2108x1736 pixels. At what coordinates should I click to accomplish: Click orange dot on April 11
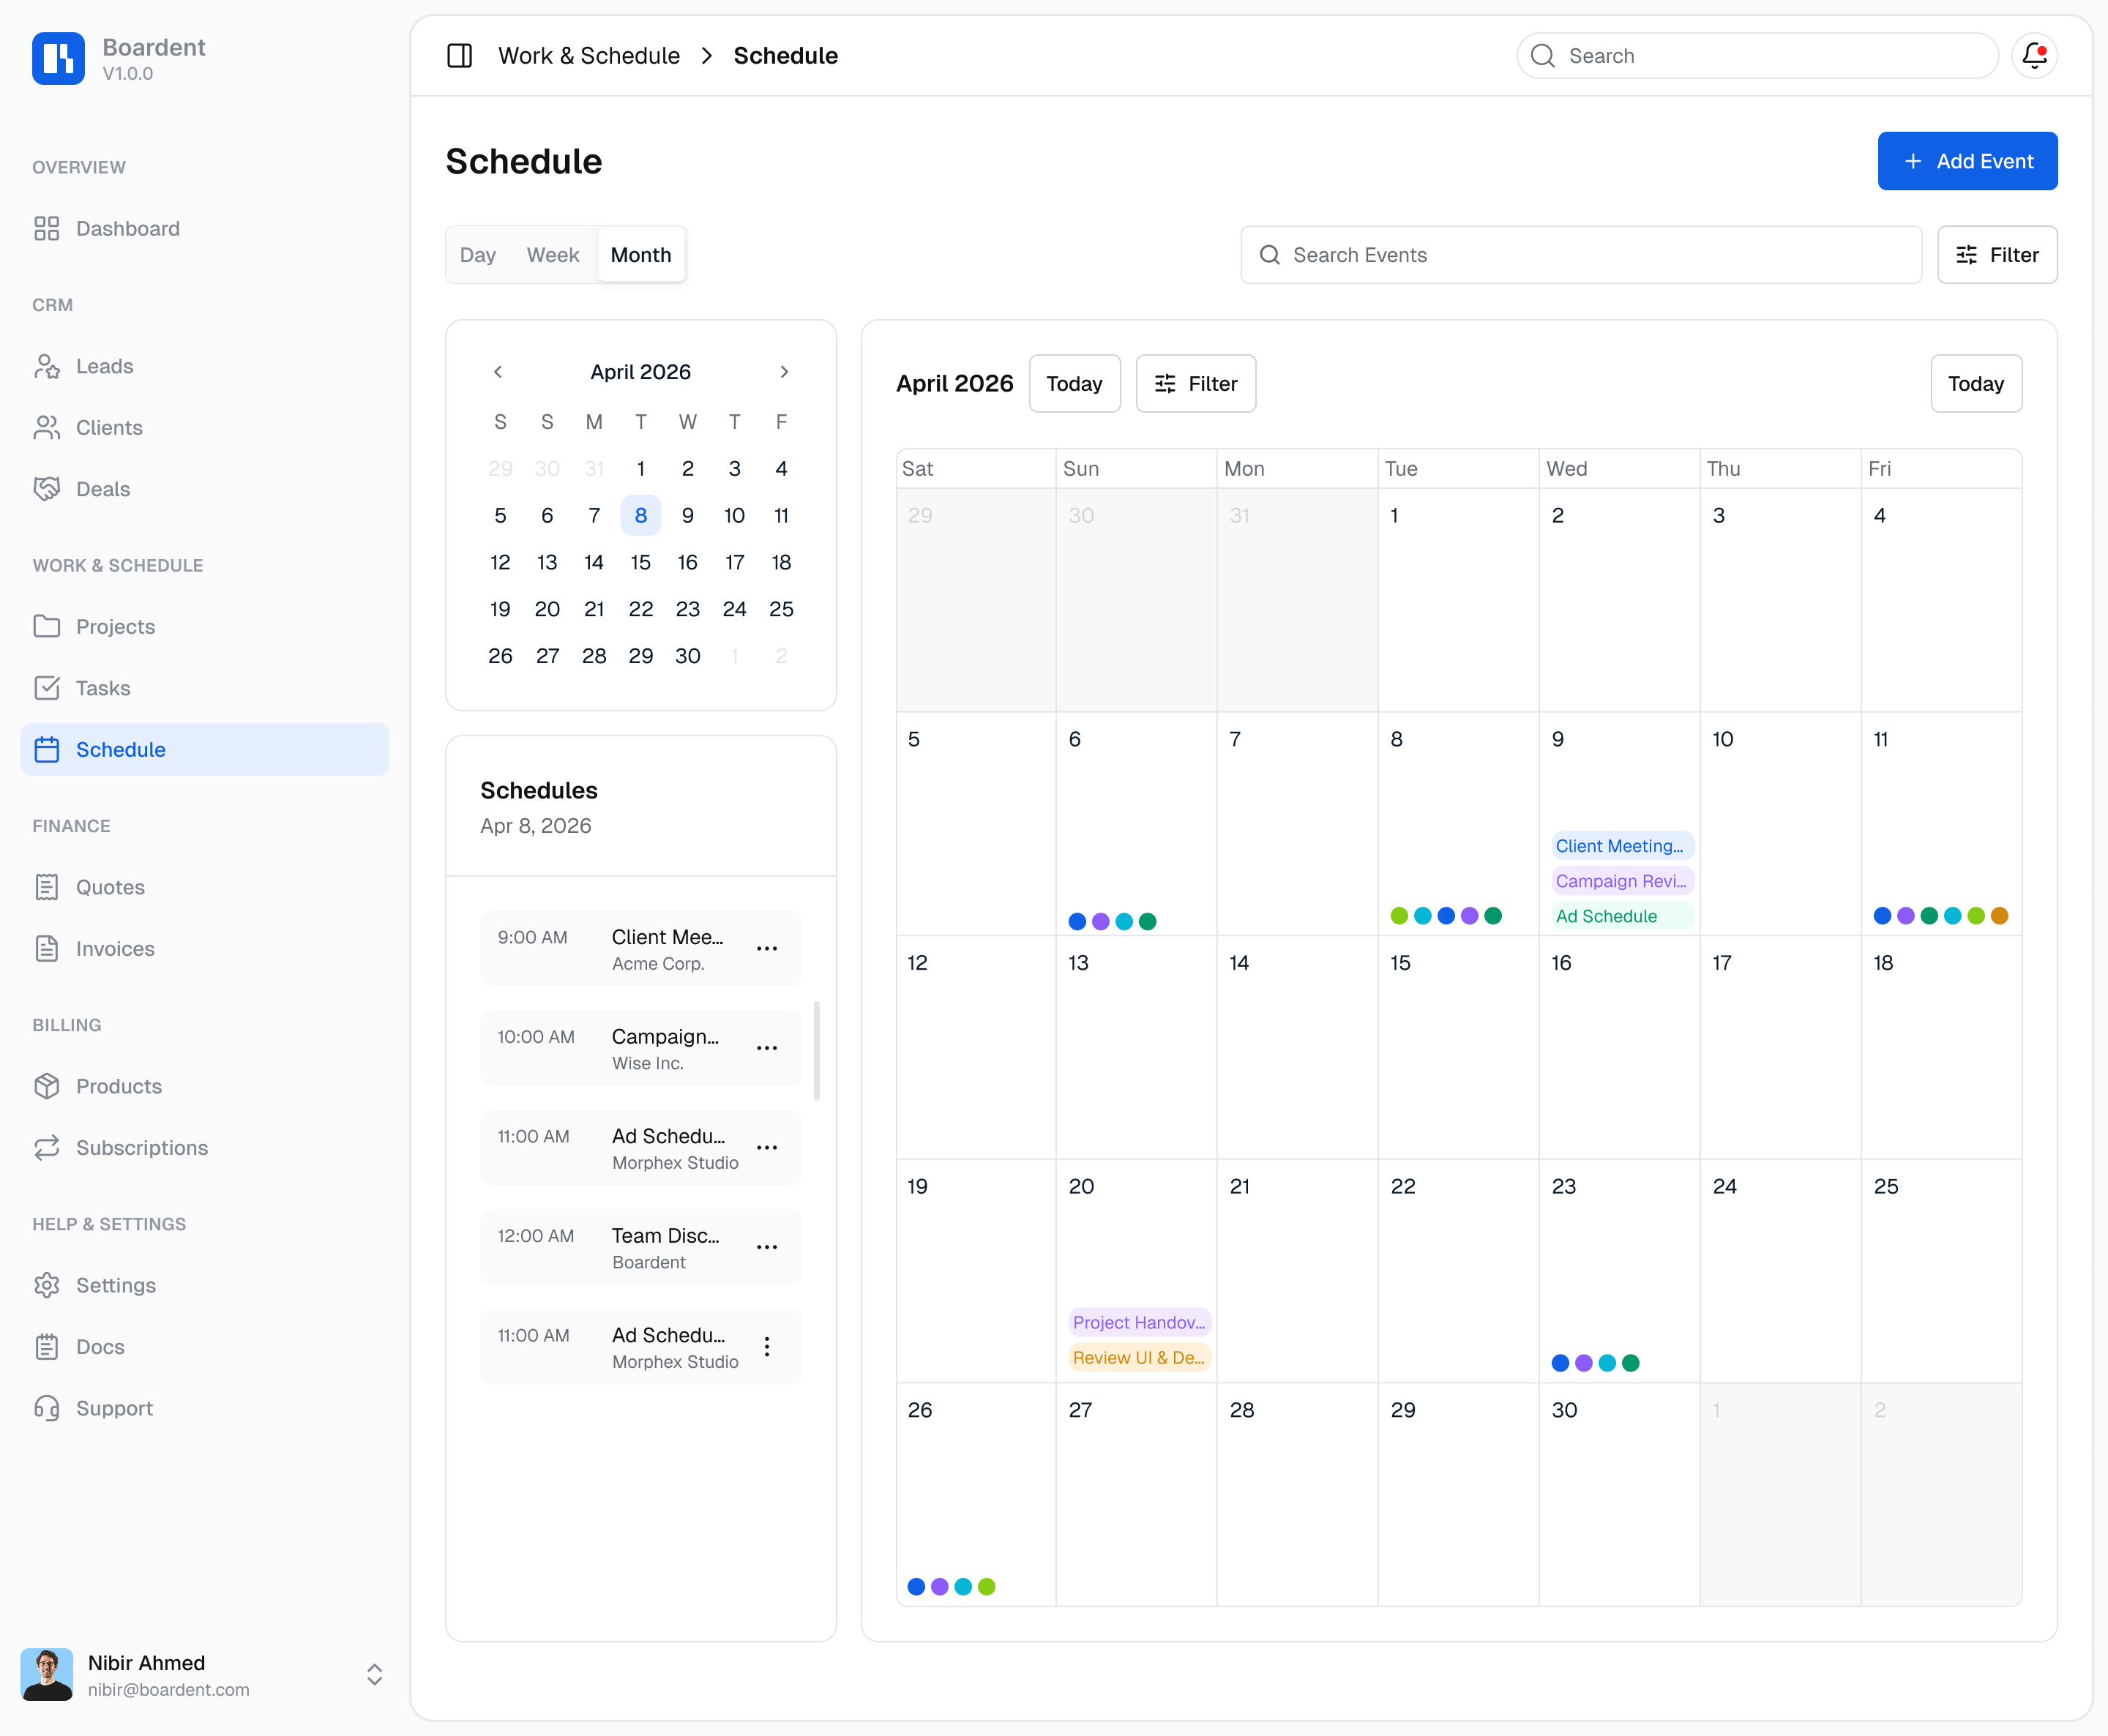1999,916
